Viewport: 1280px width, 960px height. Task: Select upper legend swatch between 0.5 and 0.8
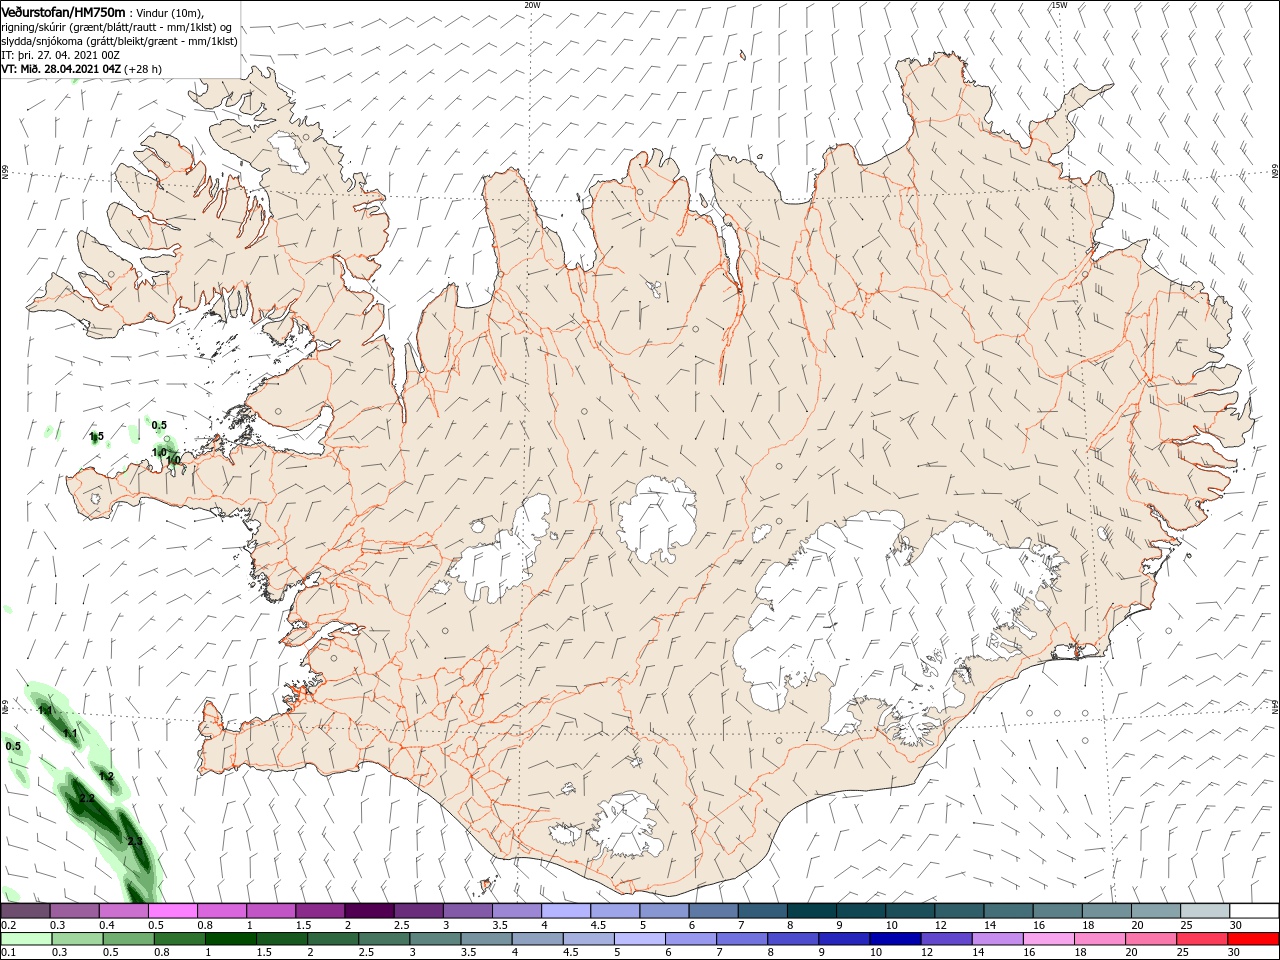click(172, 911)
